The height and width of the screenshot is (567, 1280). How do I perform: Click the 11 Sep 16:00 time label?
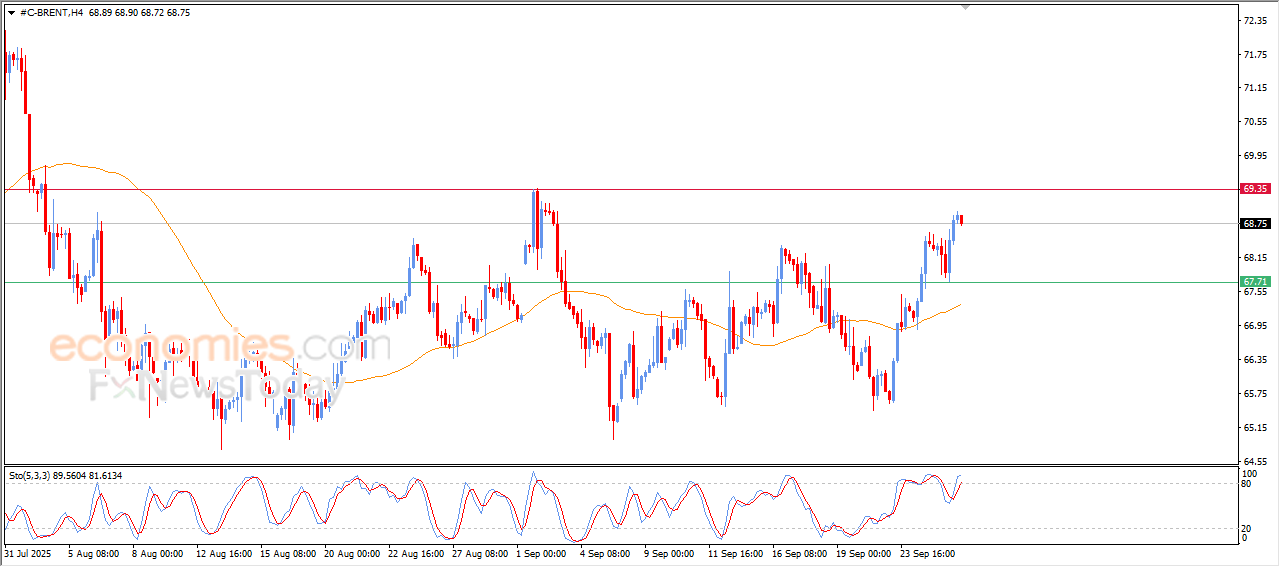pos(735,552)
